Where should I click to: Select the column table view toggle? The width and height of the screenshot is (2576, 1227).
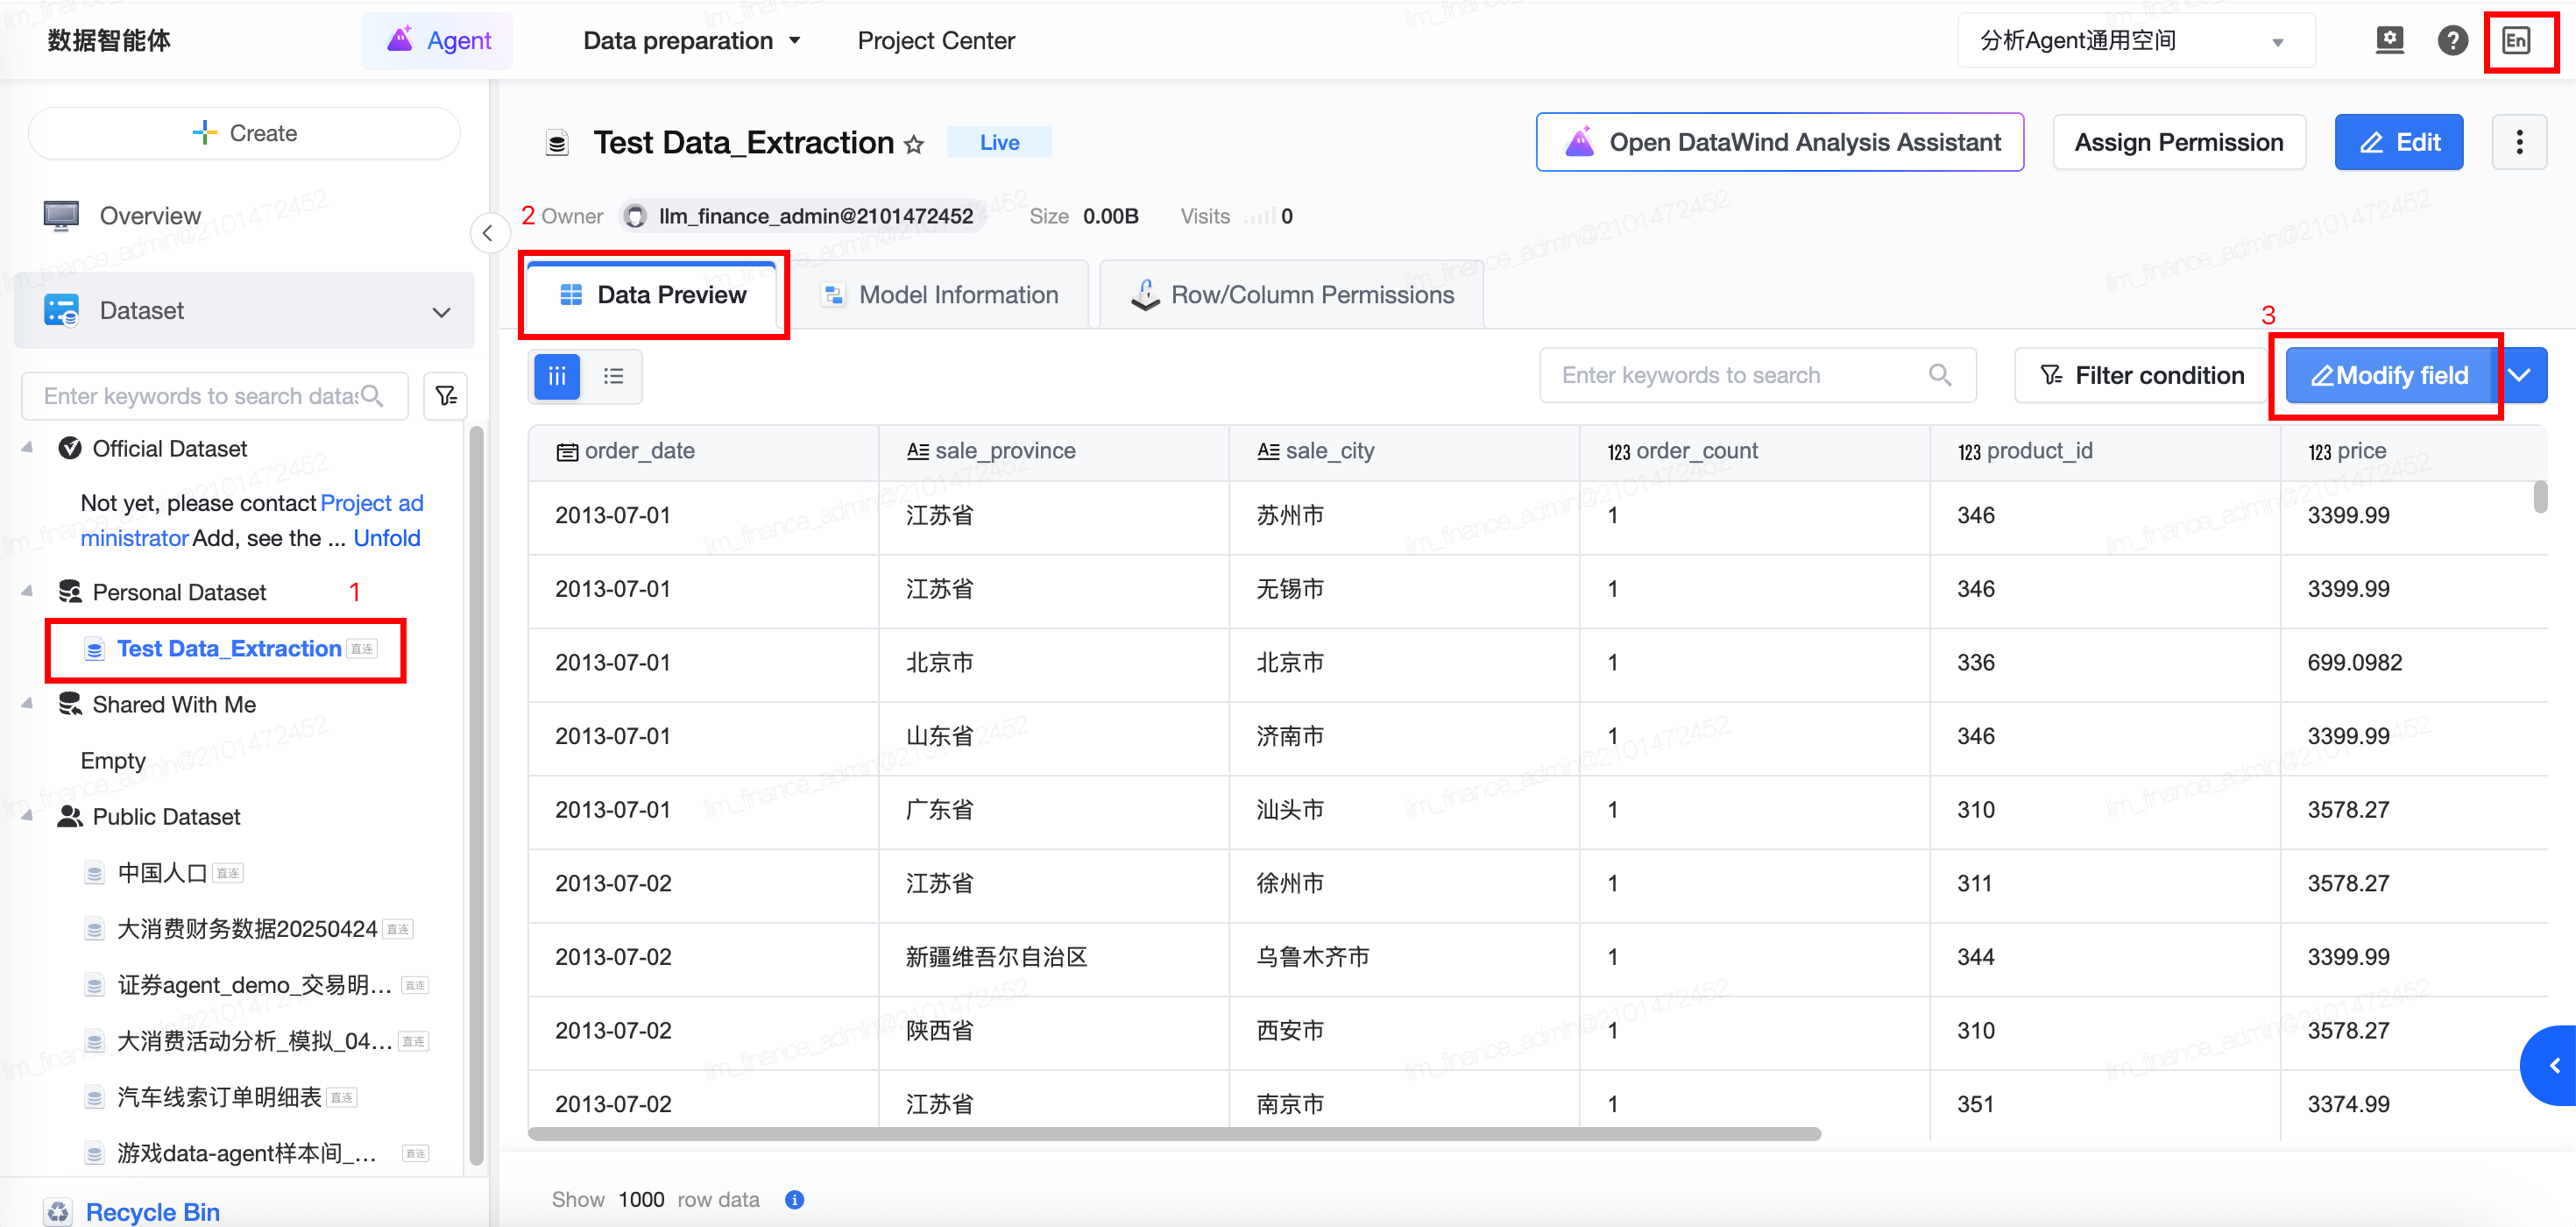pyautogui.click(x=557, y=376)
